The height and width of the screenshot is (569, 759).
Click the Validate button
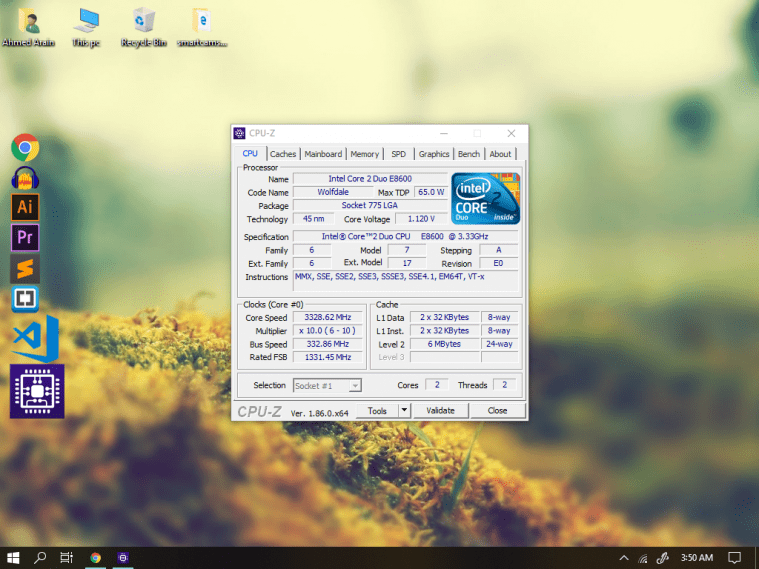440,411
